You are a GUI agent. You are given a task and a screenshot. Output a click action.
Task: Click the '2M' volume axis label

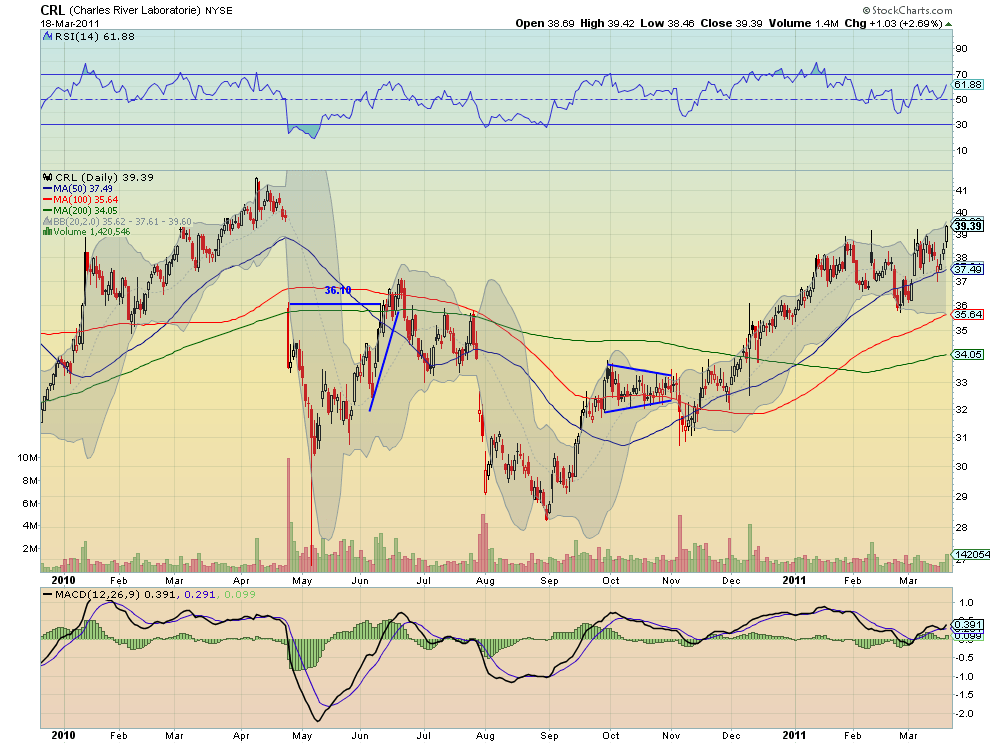coord(30,548)
